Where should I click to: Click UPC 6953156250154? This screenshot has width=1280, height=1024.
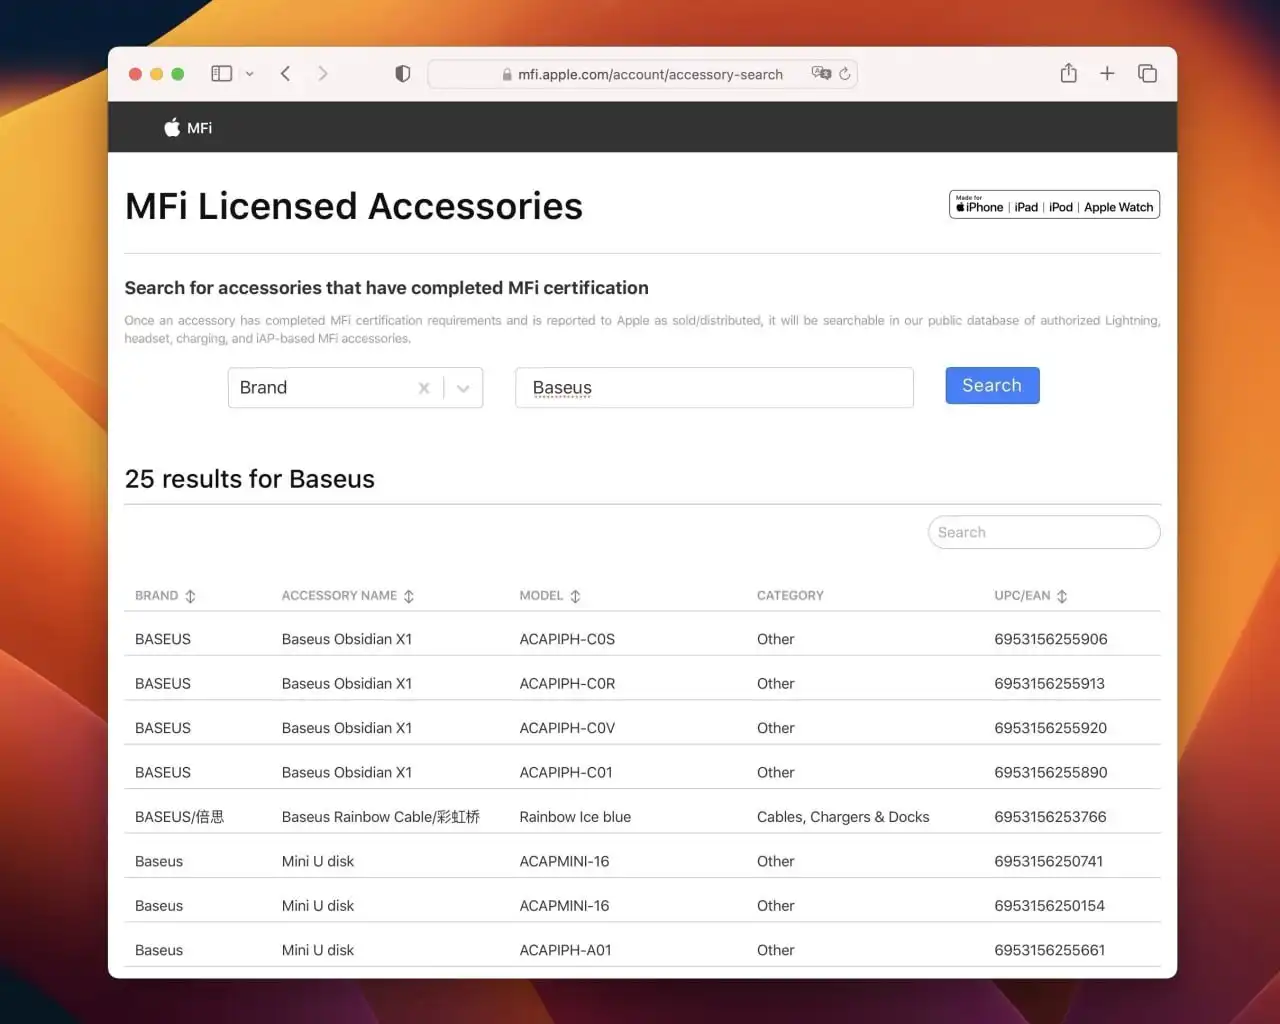[1050, 906]
